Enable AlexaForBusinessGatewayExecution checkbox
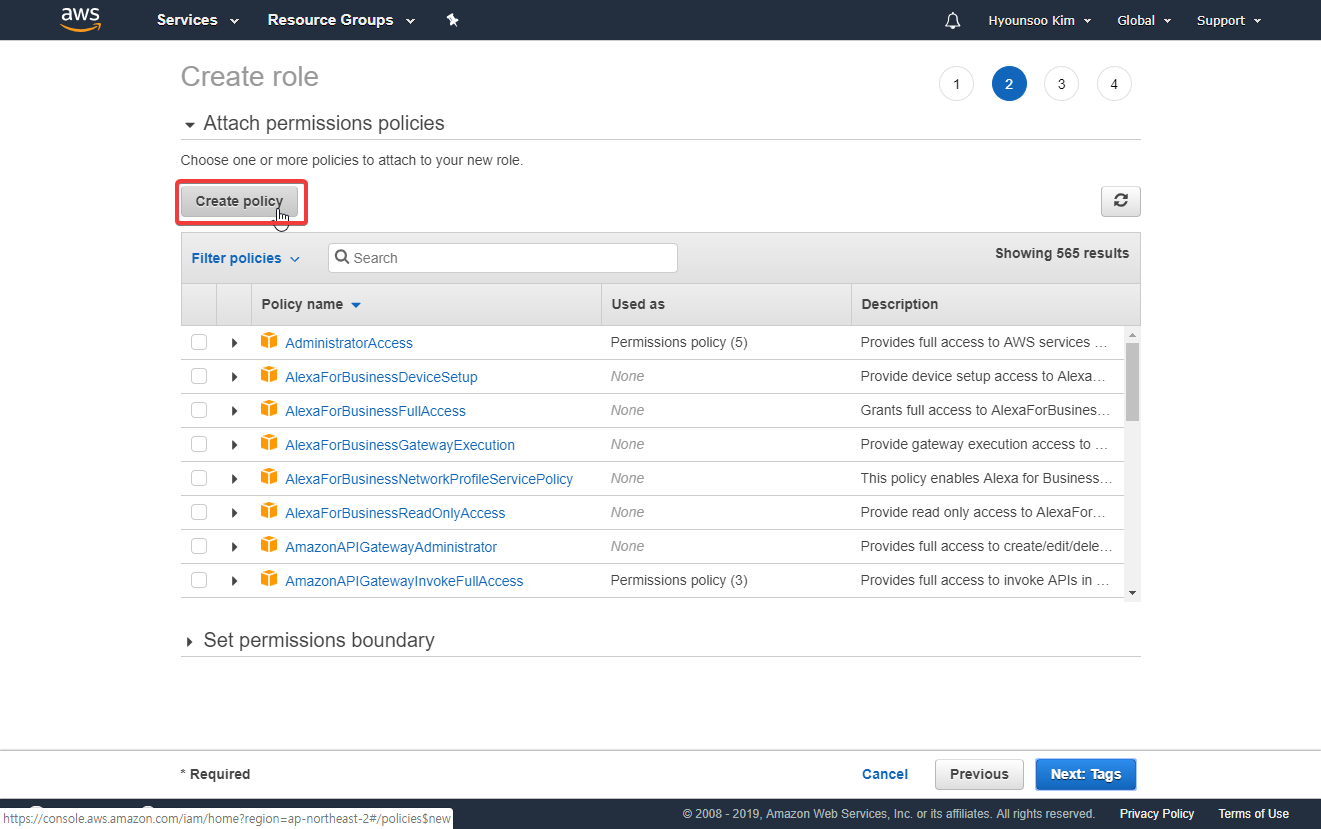This screenshot has width=1321, height=829. [x=199, y=444]
